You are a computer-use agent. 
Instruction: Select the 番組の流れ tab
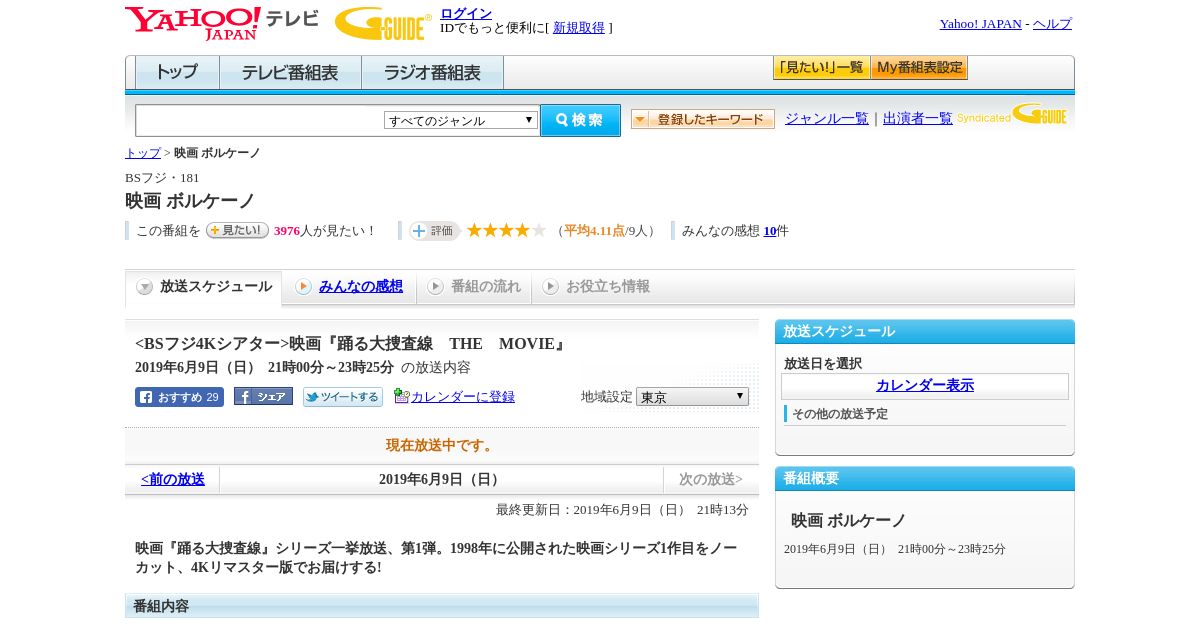pos(474,287)
